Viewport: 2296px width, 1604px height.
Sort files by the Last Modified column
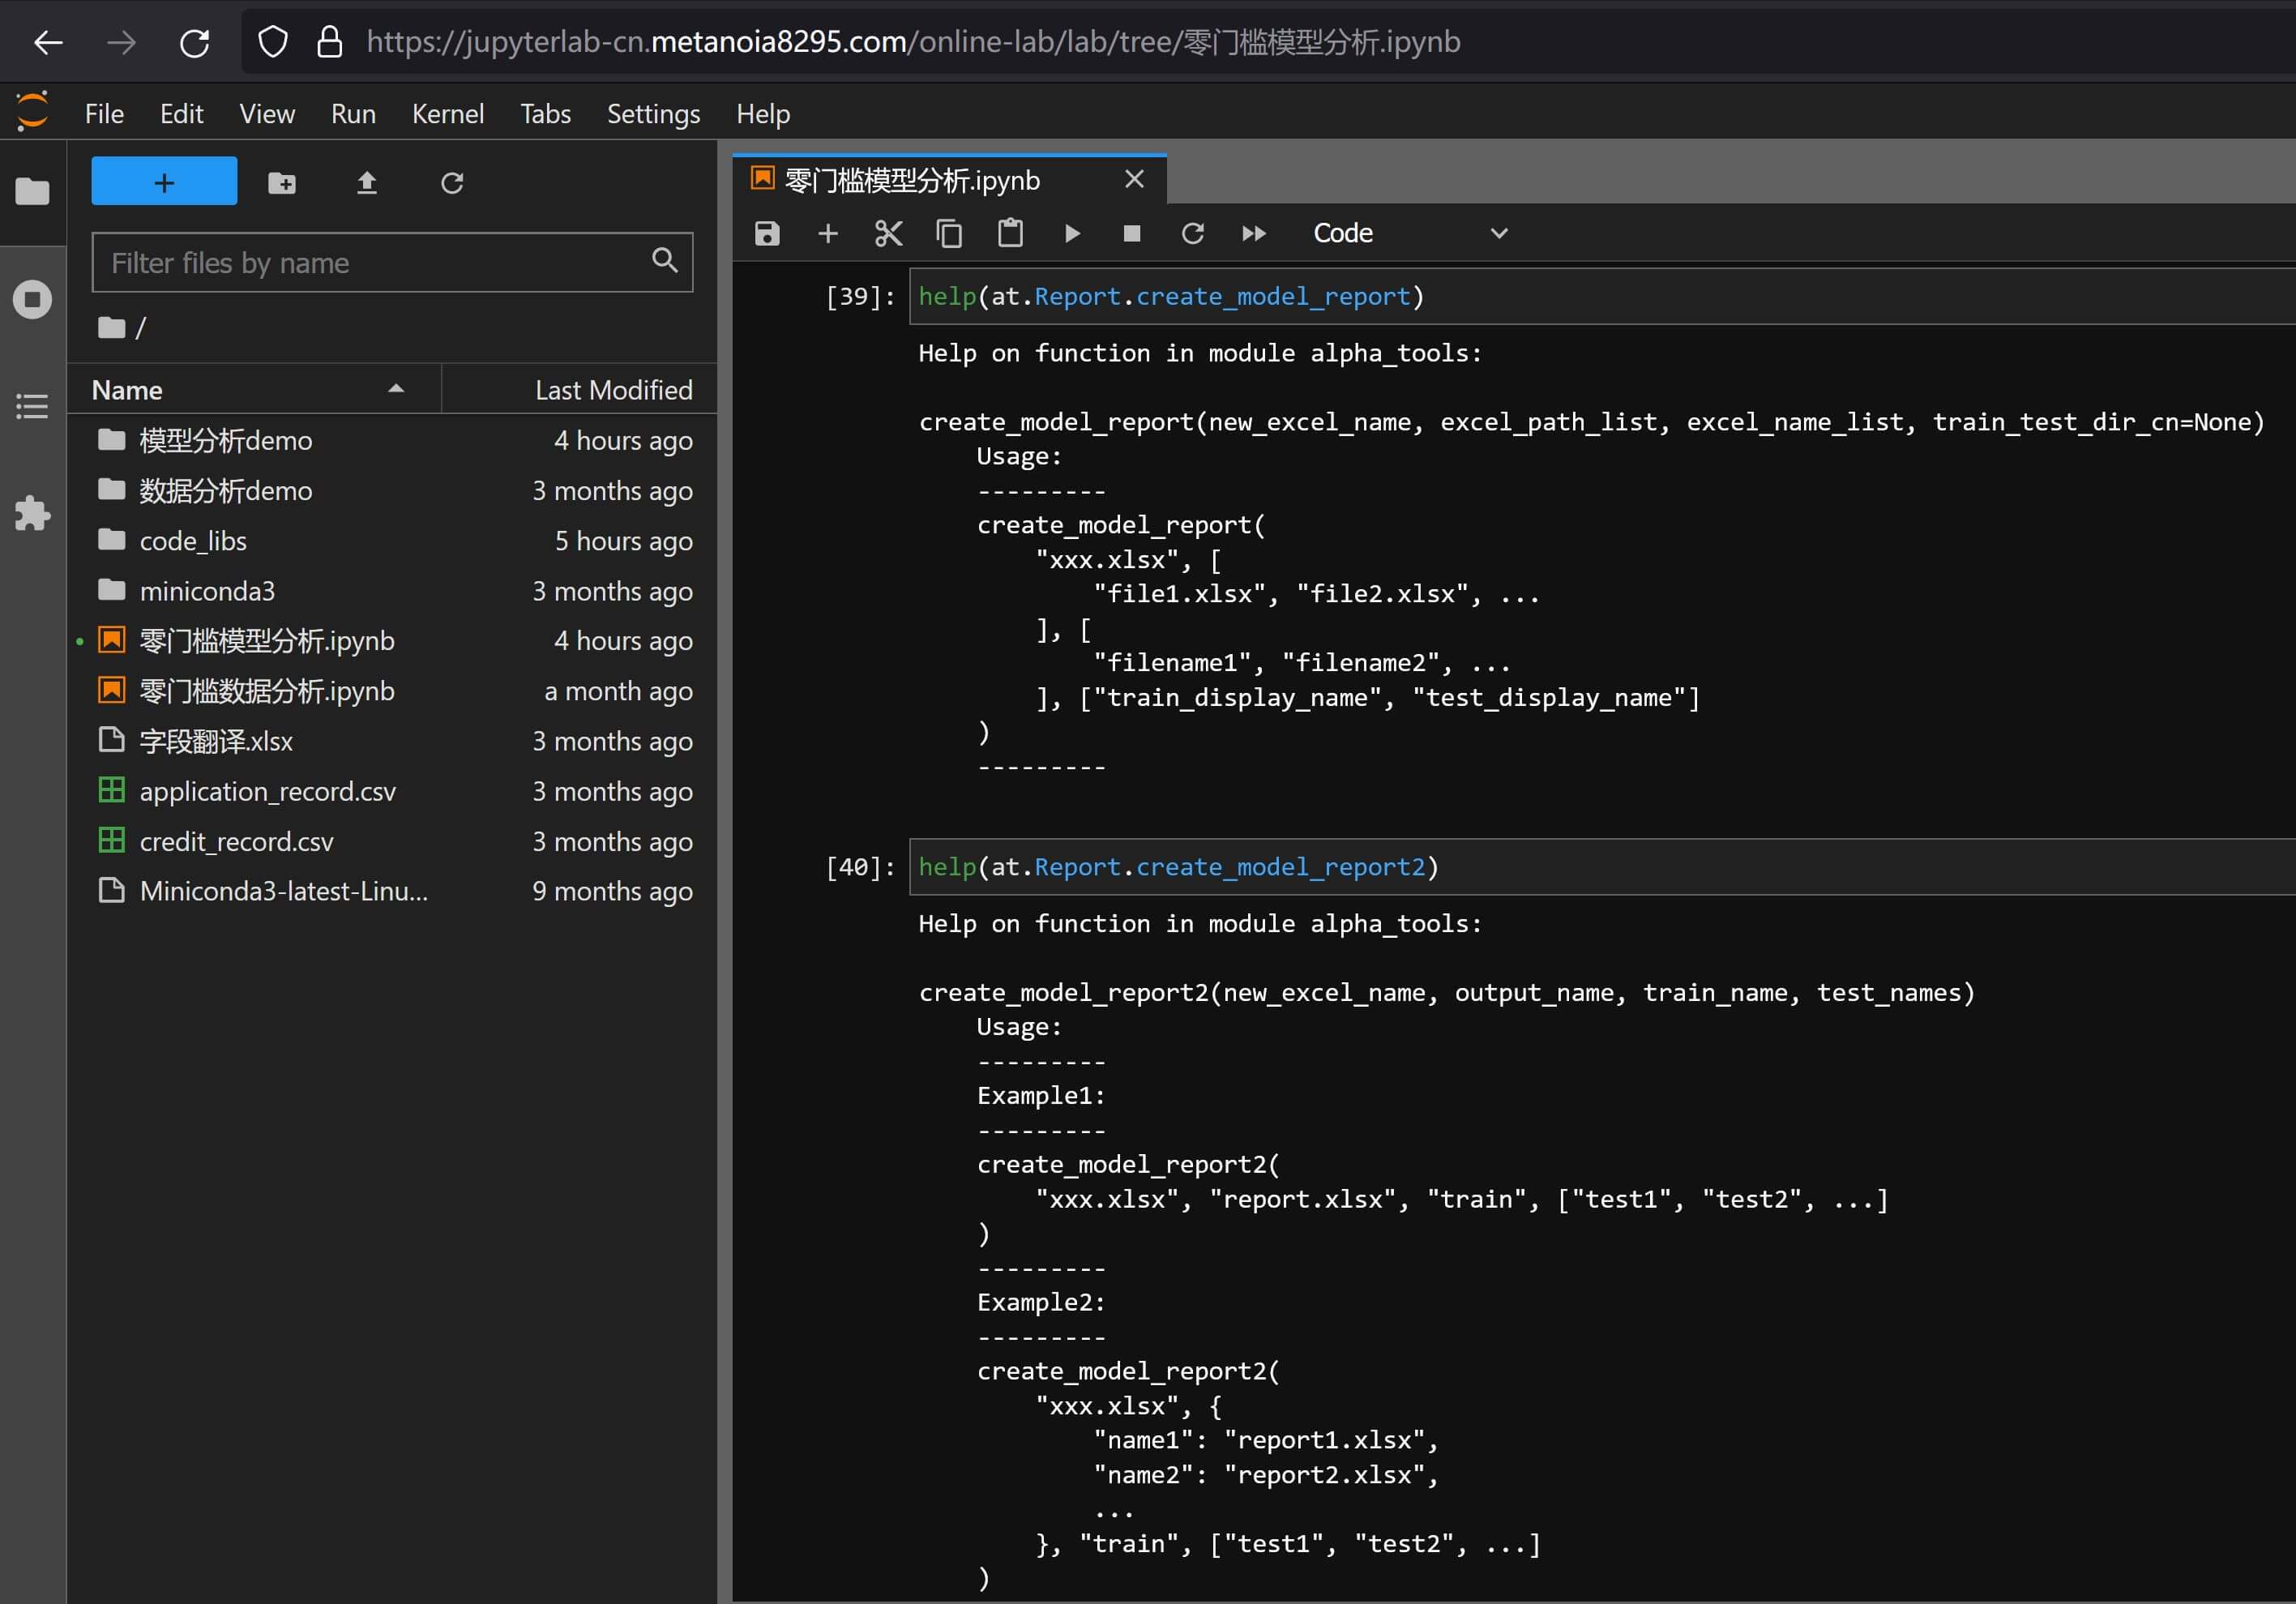tap(612, 390)
